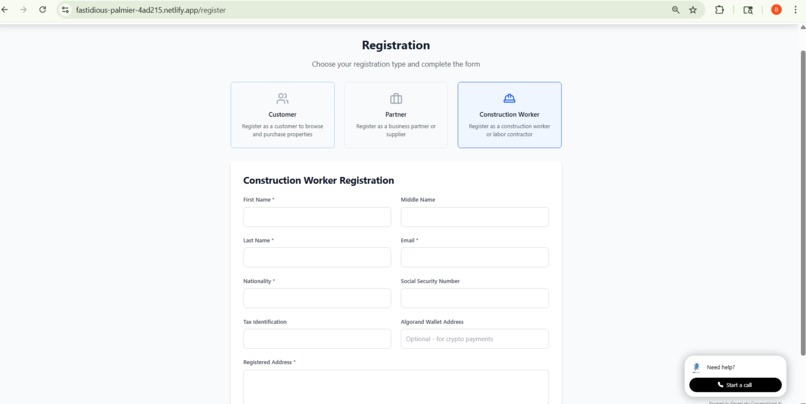Click the Partner briefcase icon
This screenshot has height=404, width=806.
pos(396,98)
